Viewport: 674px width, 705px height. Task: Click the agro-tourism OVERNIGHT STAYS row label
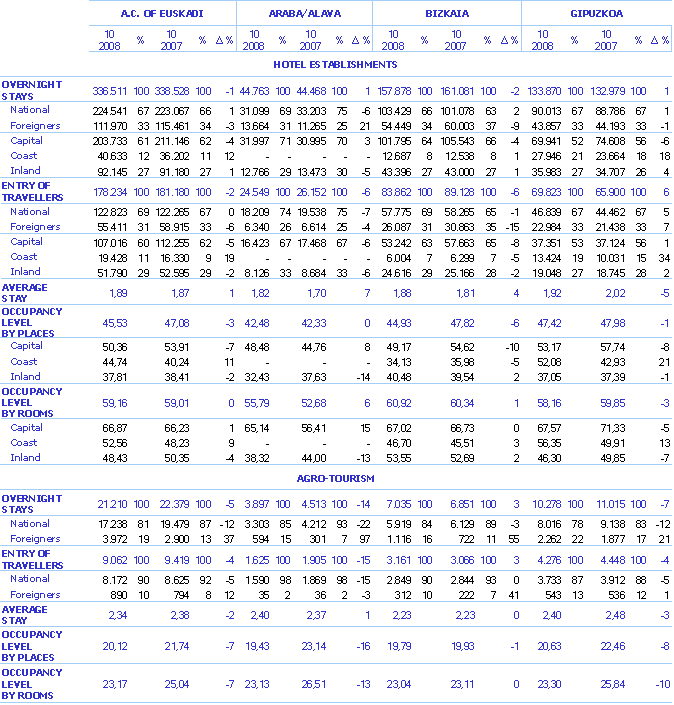tap(32, 503)
